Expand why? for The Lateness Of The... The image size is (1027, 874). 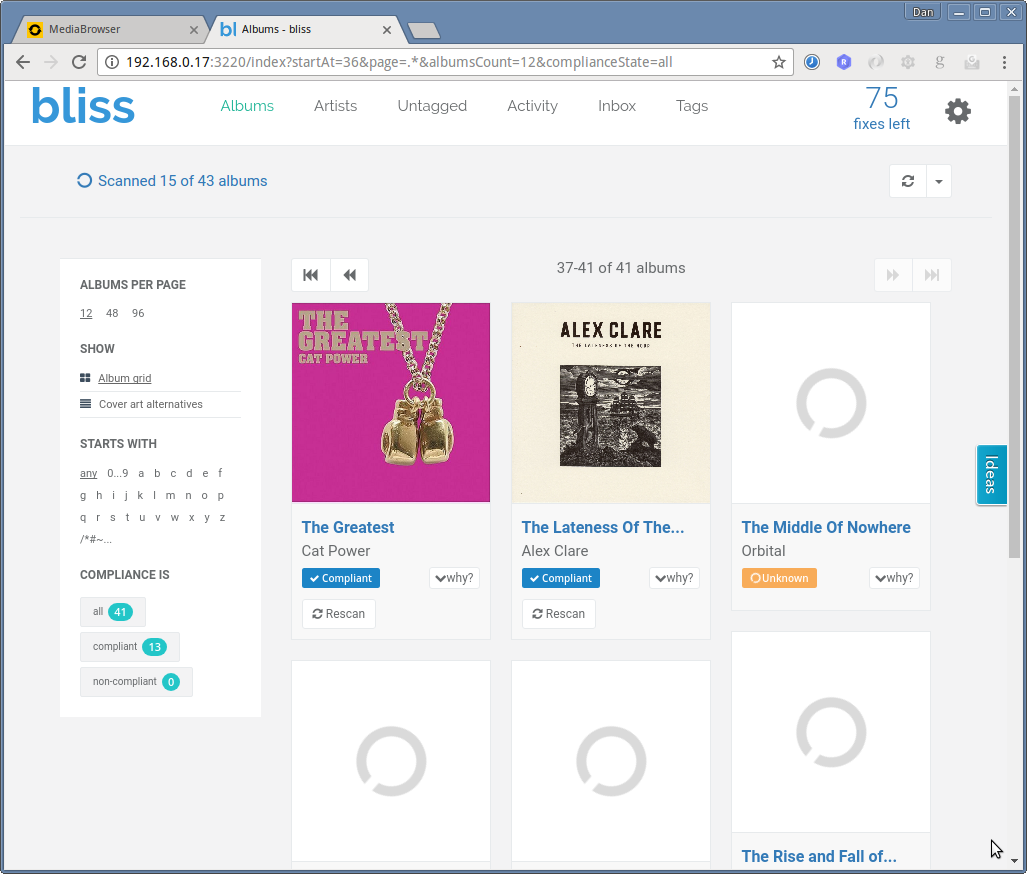tap(675, 578)
